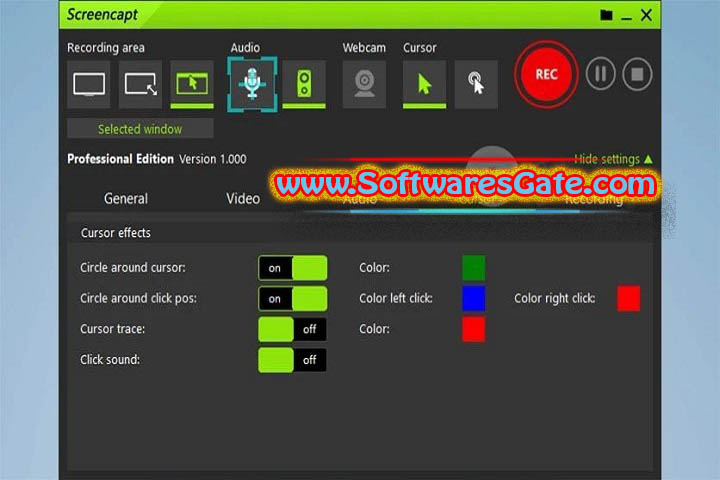The image size is (720, 480).
Task: Toggle cursor click effect icon
Action: pyautogui.click(x=476, y=84)
